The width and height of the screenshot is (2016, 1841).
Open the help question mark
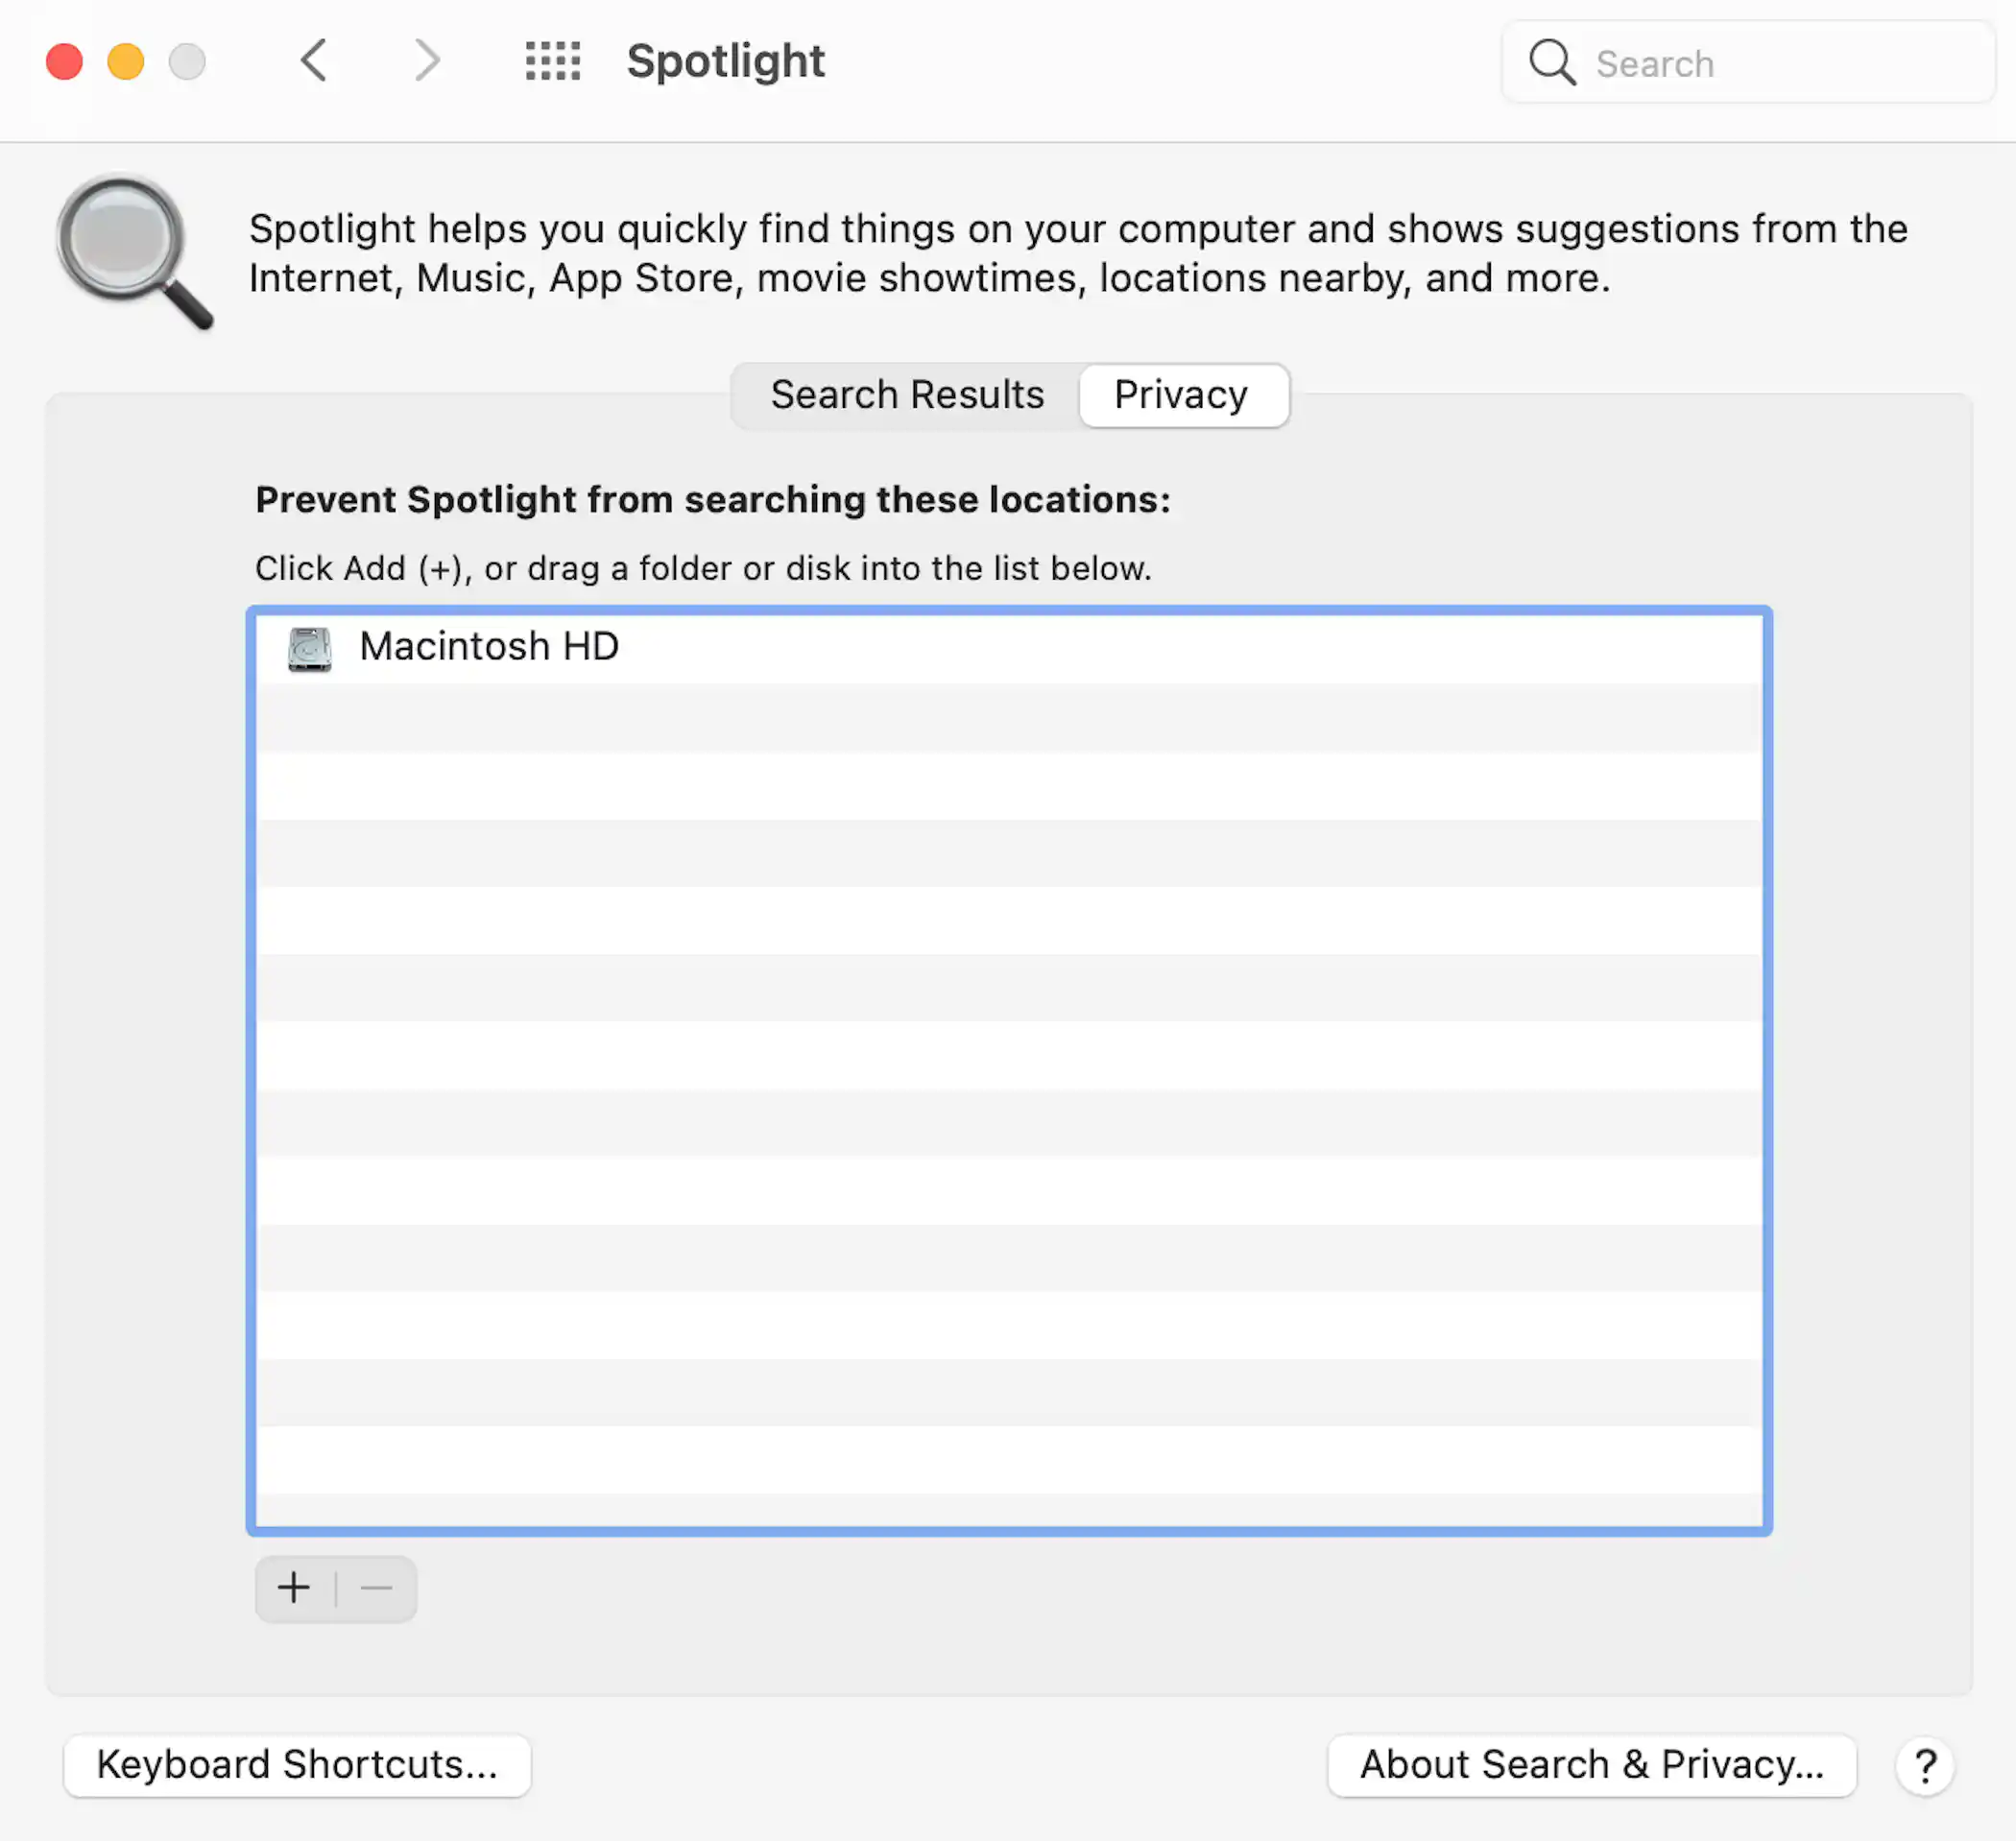[1925, 1765]
